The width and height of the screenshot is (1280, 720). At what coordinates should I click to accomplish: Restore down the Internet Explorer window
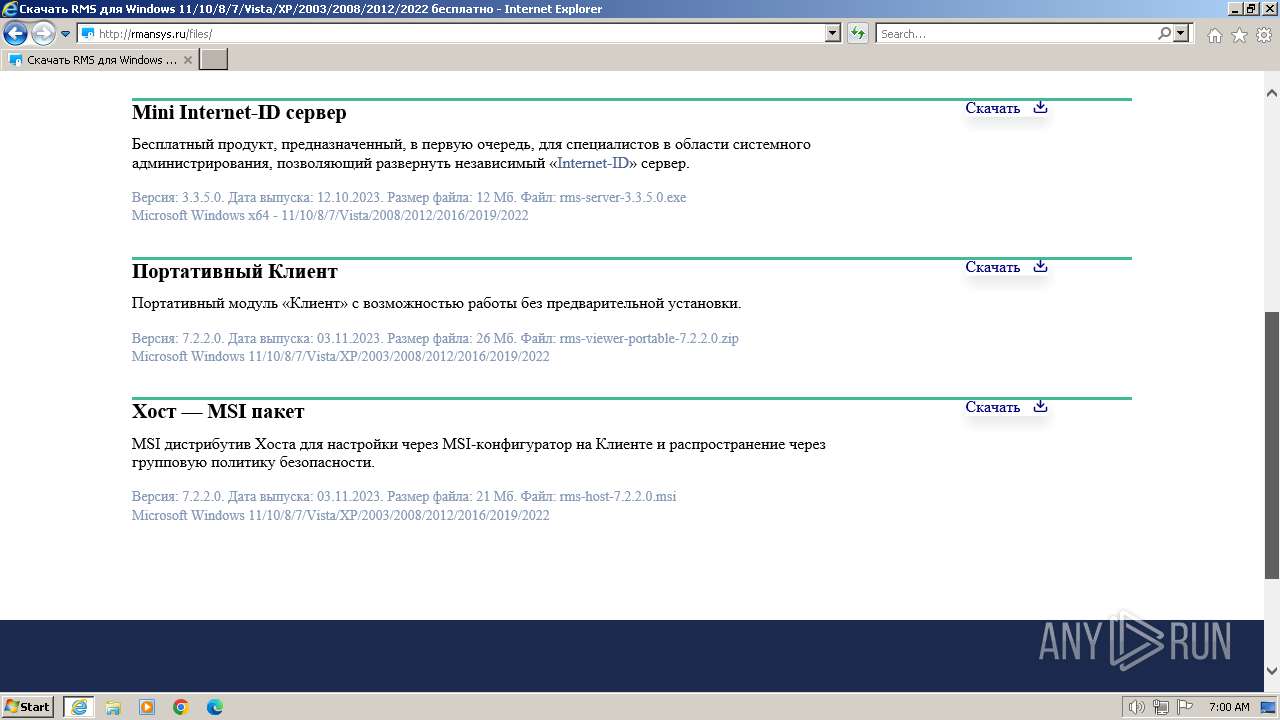tap(1251, 9)
